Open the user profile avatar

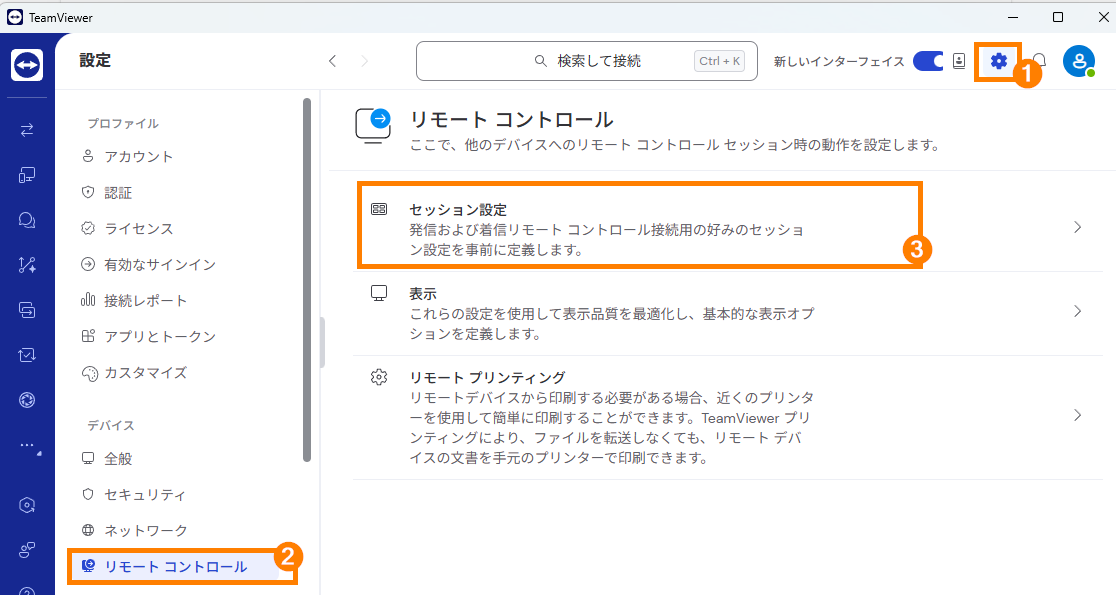pyautogui.click(x=1079, y=61)
